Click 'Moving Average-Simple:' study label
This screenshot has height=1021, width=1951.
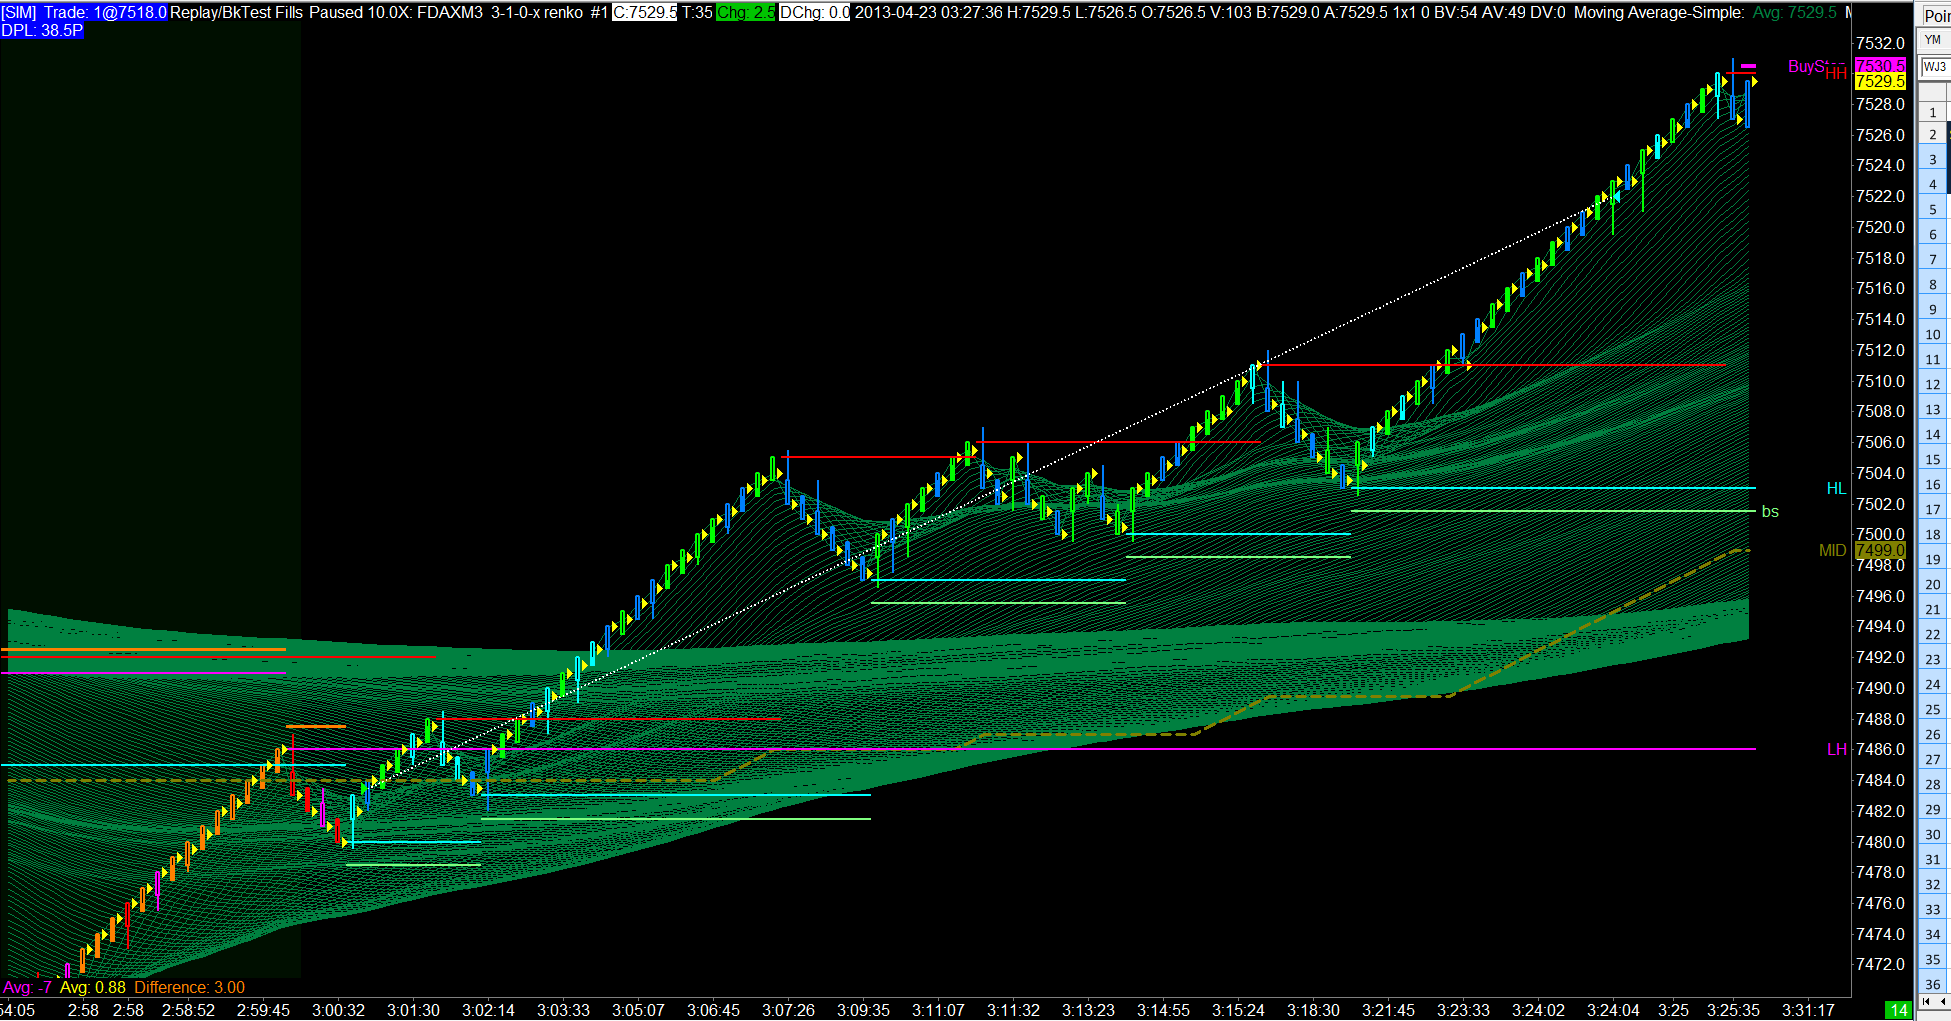click(1659, 13)
